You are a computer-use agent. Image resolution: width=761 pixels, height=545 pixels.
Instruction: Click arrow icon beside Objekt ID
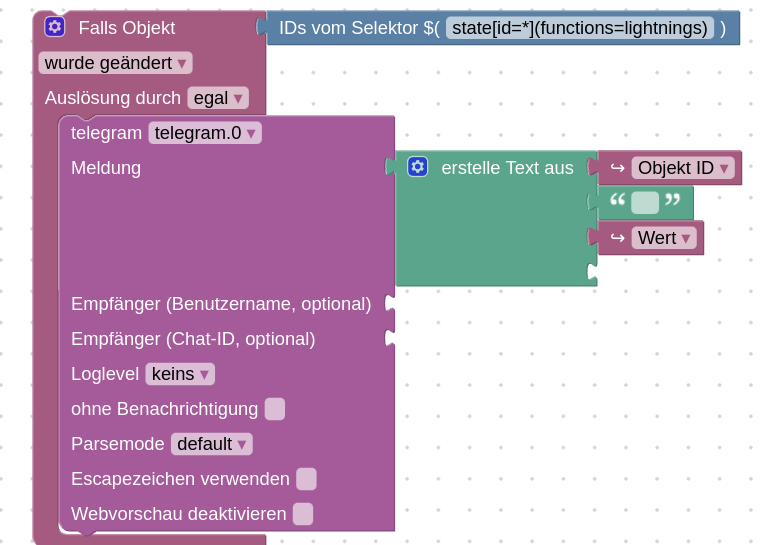pos(618,168)
